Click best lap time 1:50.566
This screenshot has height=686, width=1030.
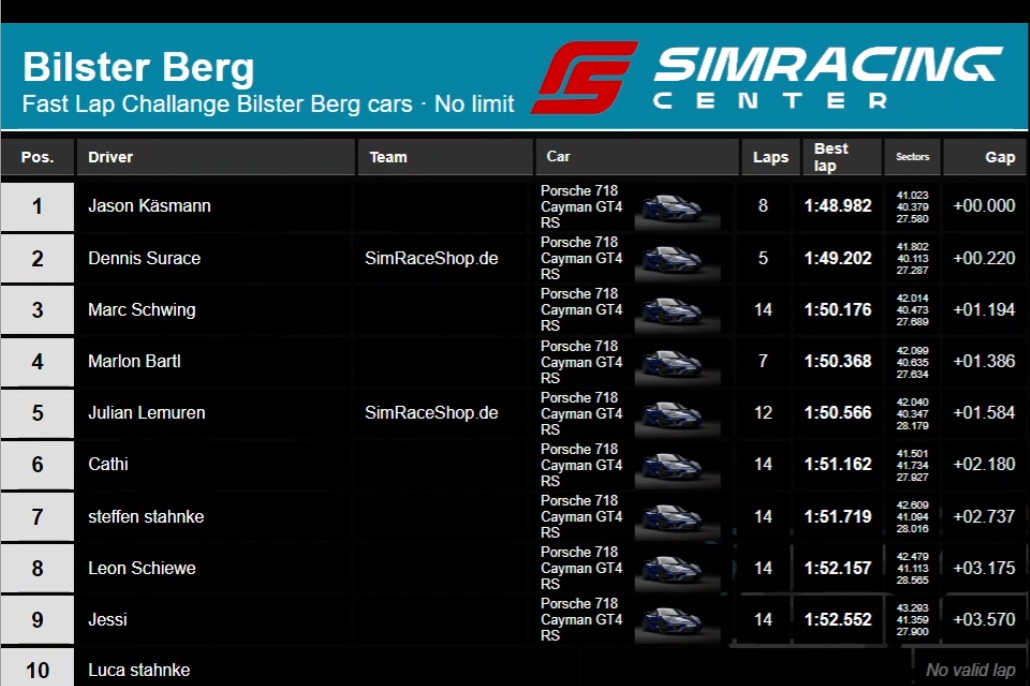point(838,413)
